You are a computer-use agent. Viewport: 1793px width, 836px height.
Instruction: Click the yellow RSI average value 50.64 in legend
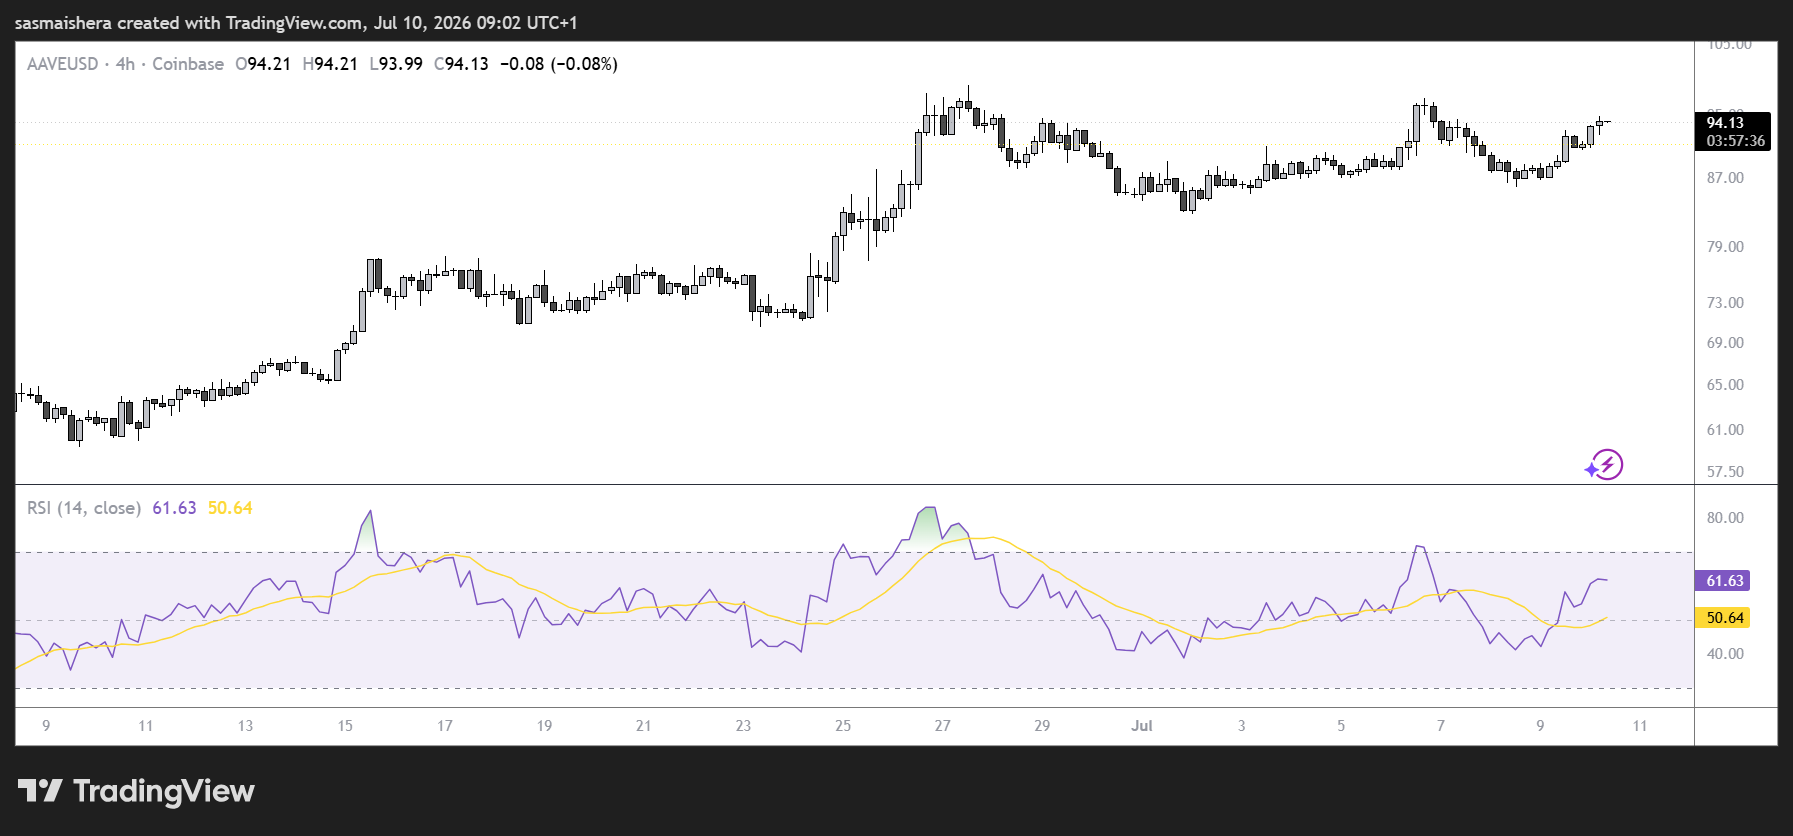coord(230,508)
